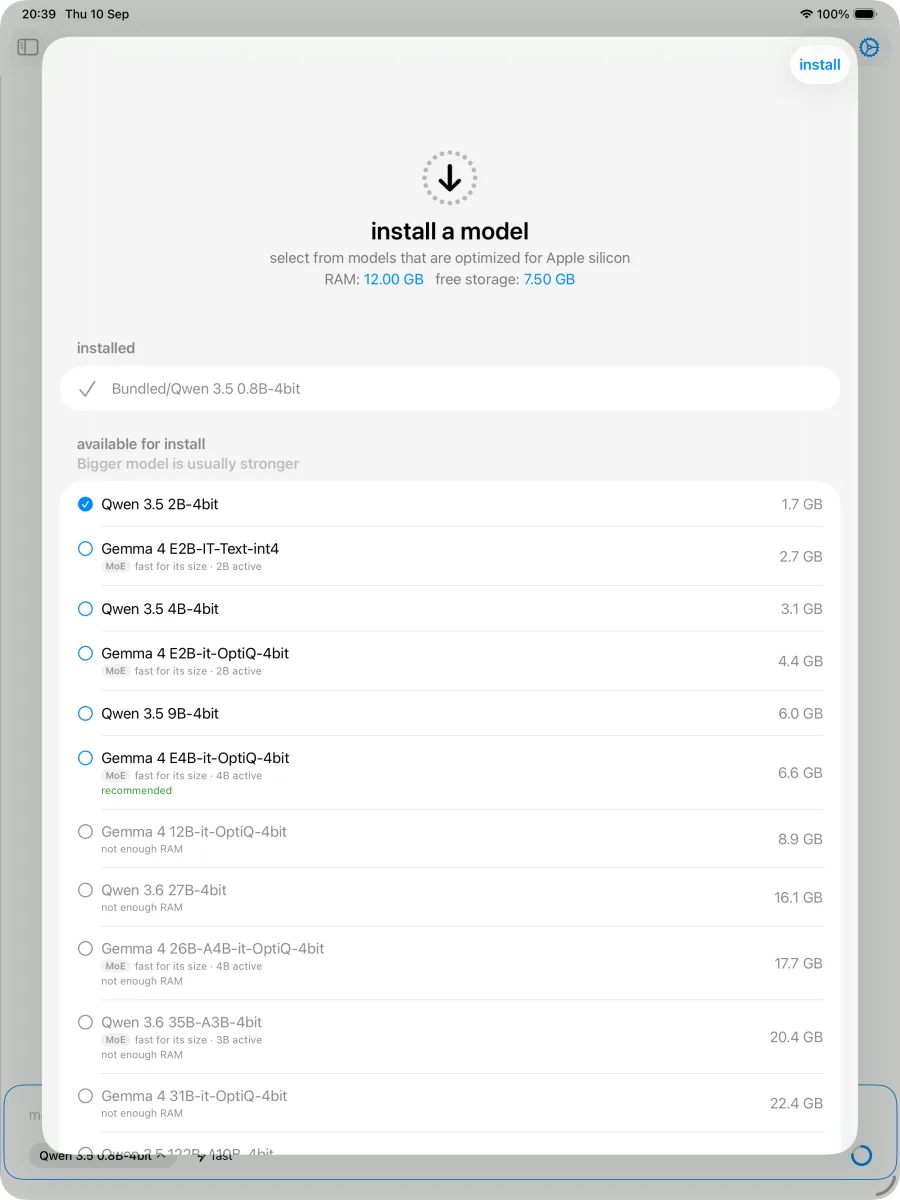This screenshot has width=900, height=1200.
Task: Click the 'available for install' section label
Action: click(x=141, y=444)
